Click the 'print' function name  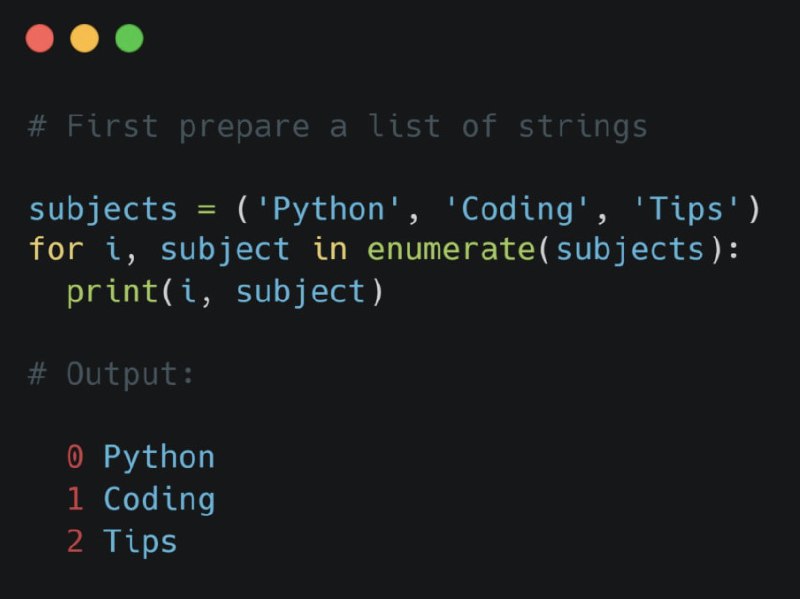(113, 293)
